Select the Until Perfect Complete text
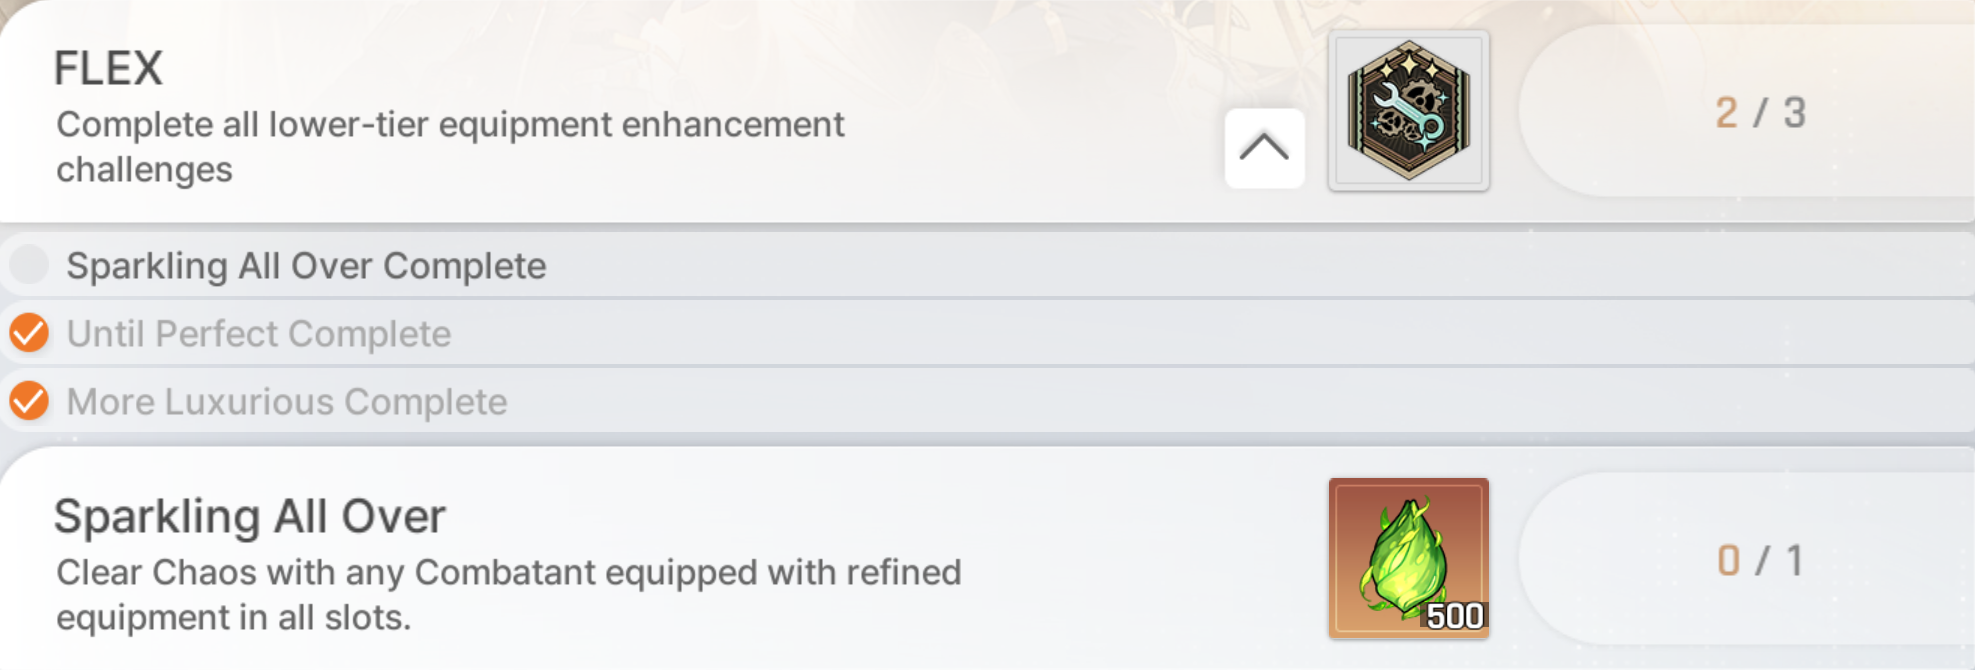This screenshot has height=670, width=1975. coord(258,334)
